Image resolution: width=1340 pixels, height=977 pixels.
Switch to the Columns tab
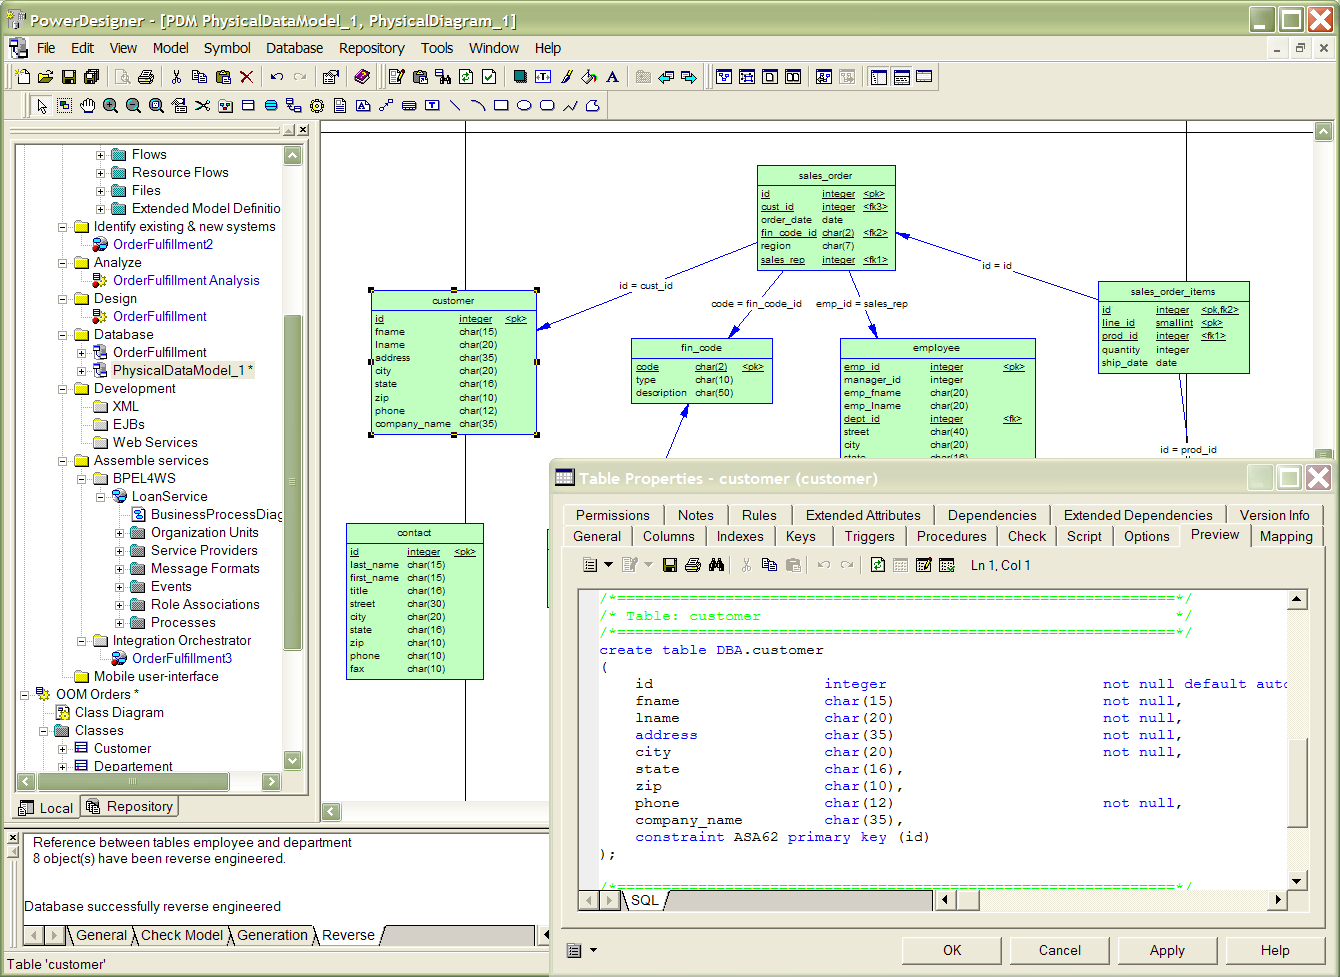pyautogui.click(x=668, y=536)
